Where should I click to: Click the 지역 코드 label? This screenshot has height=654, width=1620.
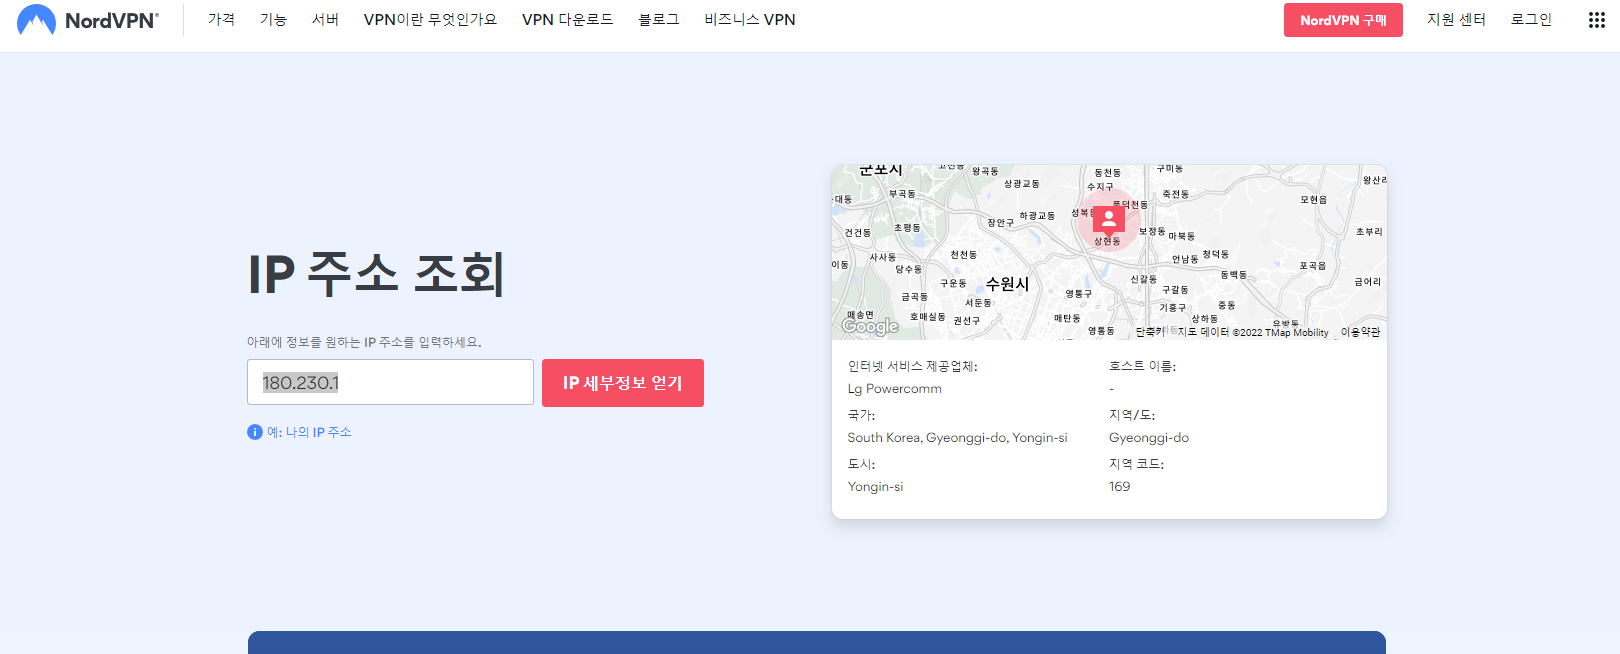tap(1136, 464)
